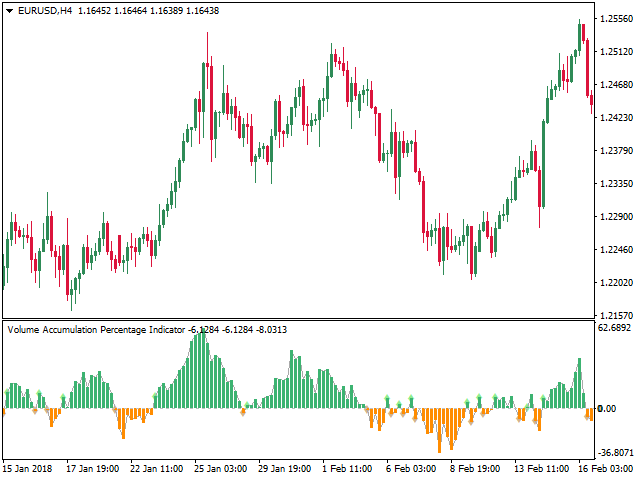Select price level 1.22020 on the scale
The image size is (640, 480).
(x=617, y=282)
